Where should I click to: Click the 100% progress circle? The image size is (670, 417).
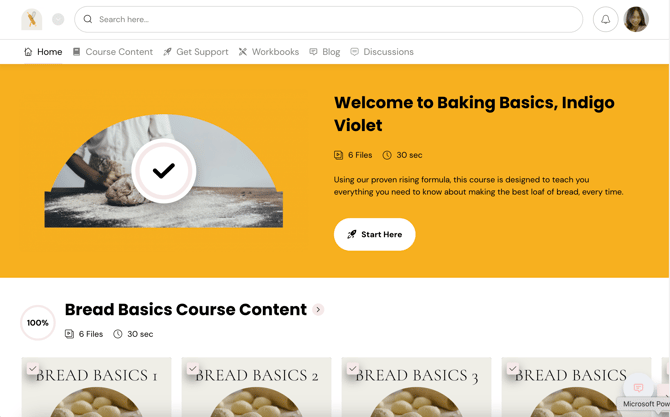click(38, 323)
